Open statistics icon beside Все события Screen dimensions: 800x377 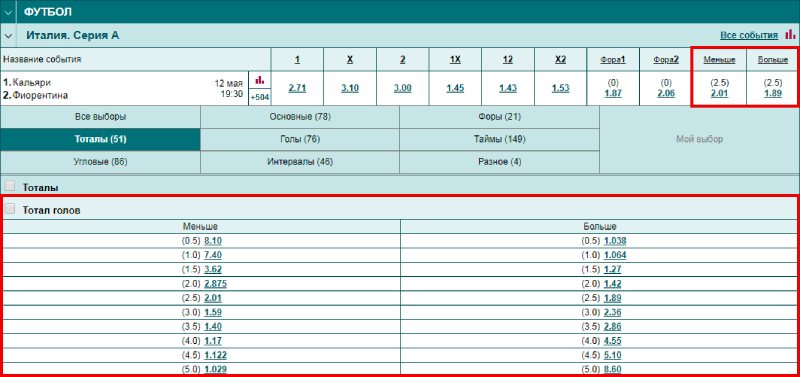click(790, 34)
